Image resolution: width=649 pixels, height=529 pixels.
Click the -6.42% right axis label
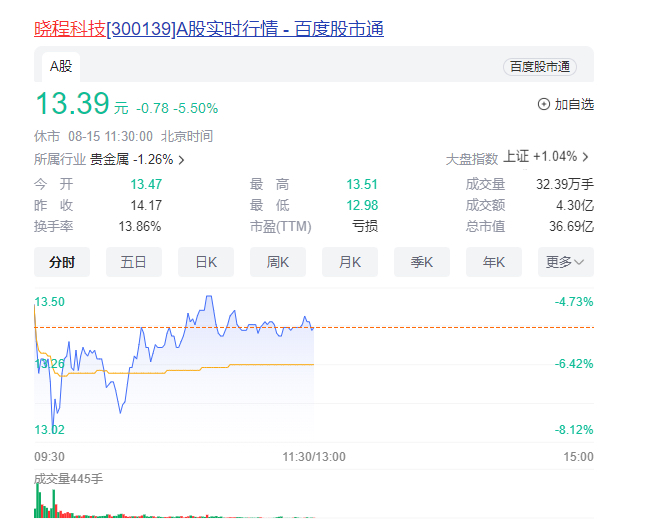(x=574, y=364)
